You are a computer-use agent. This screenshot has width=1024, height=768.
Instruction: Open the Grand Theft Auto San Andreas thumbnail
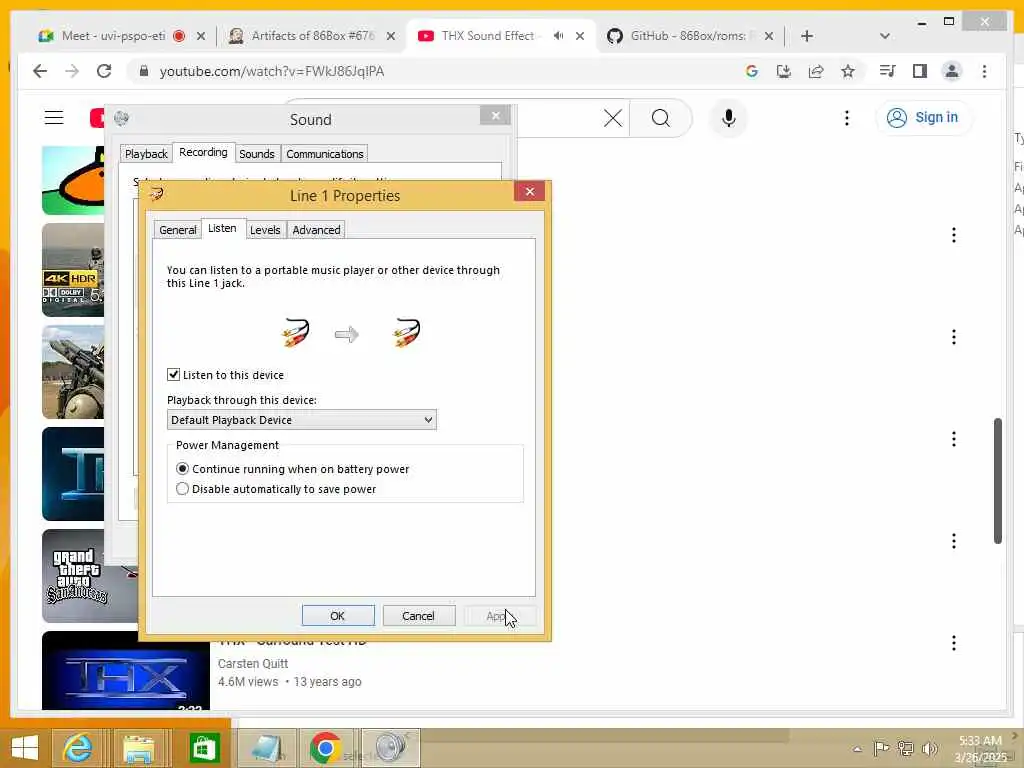tap(90, 575)
